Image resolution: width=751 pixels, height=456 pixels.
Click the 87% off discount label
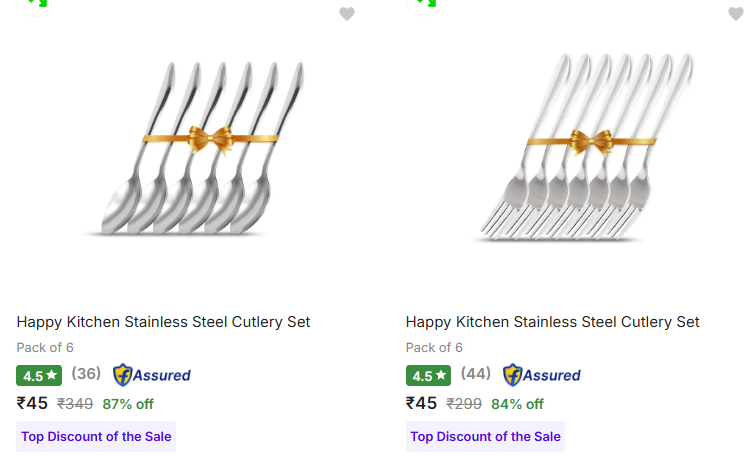[x=128, y=404]
